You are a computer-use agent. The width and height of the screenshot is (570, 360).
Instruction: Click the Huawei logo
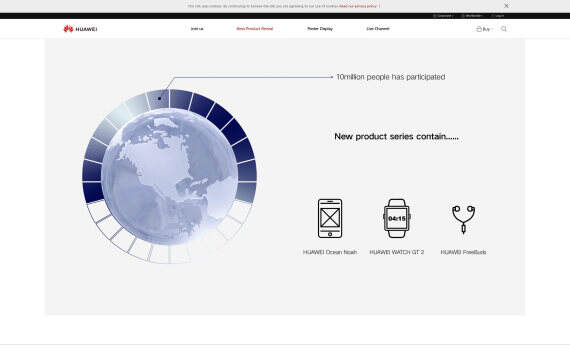80,29
